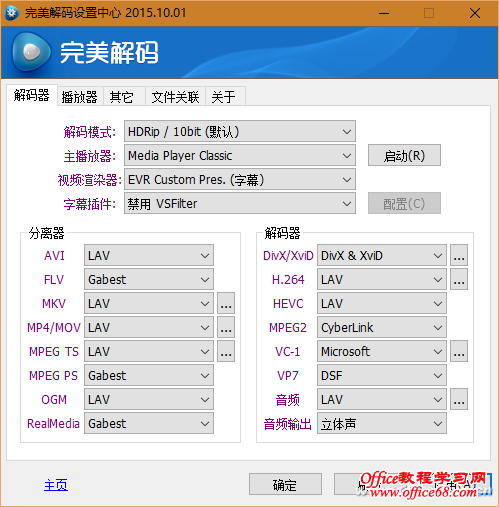Close the 完美解码设置中心 window
This screenshot has width=499, height=507.
475,13
